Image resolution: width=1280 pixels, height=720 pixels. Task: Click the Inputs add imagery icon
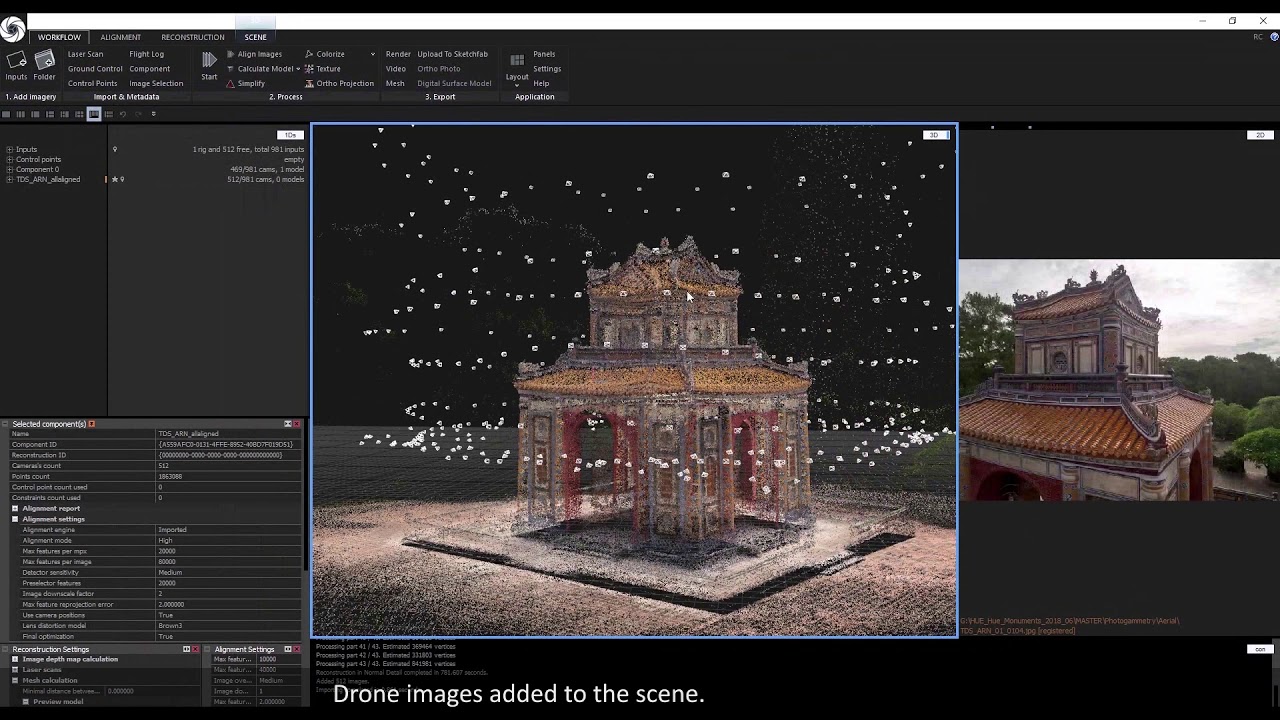coord(16,62)
